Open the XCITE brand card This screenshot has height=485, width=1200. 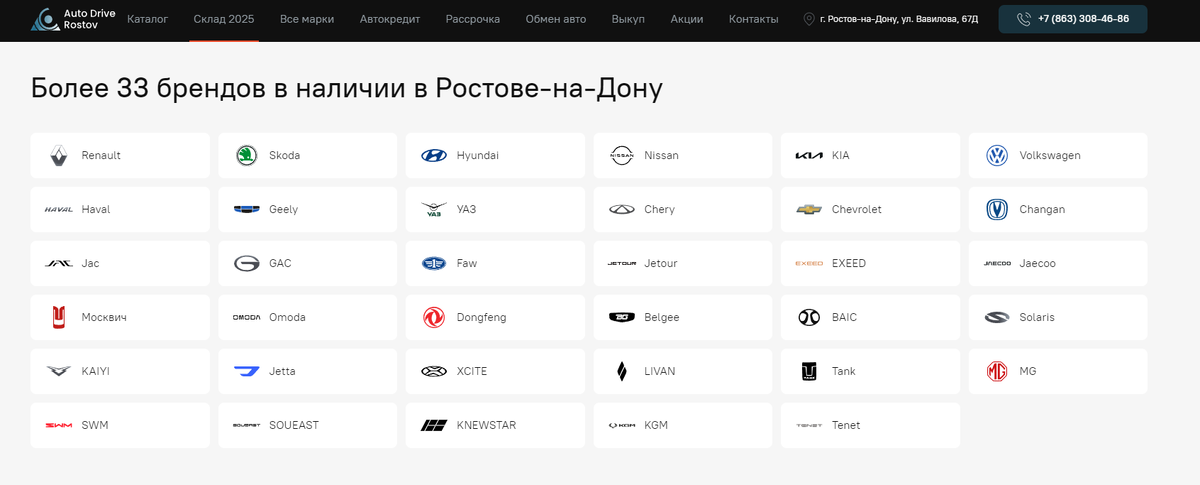495,372
